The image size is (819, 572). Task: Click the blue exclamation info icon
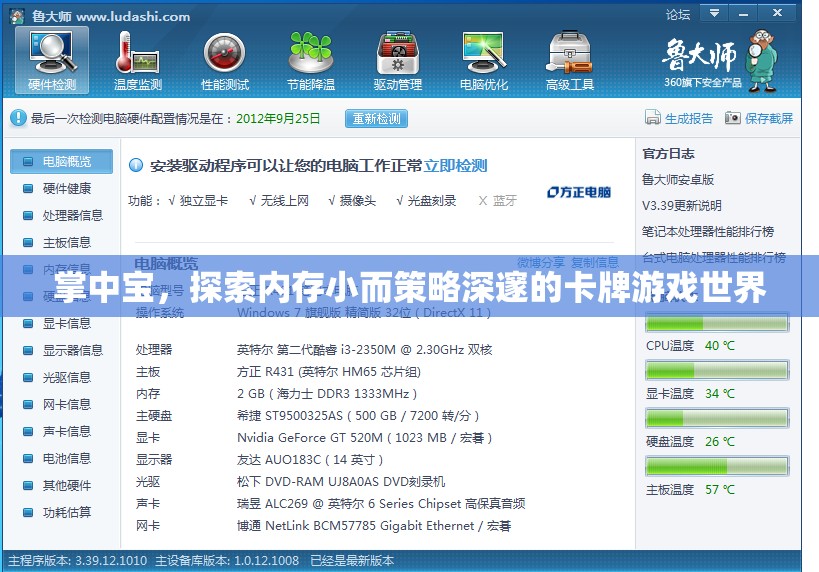18,118
